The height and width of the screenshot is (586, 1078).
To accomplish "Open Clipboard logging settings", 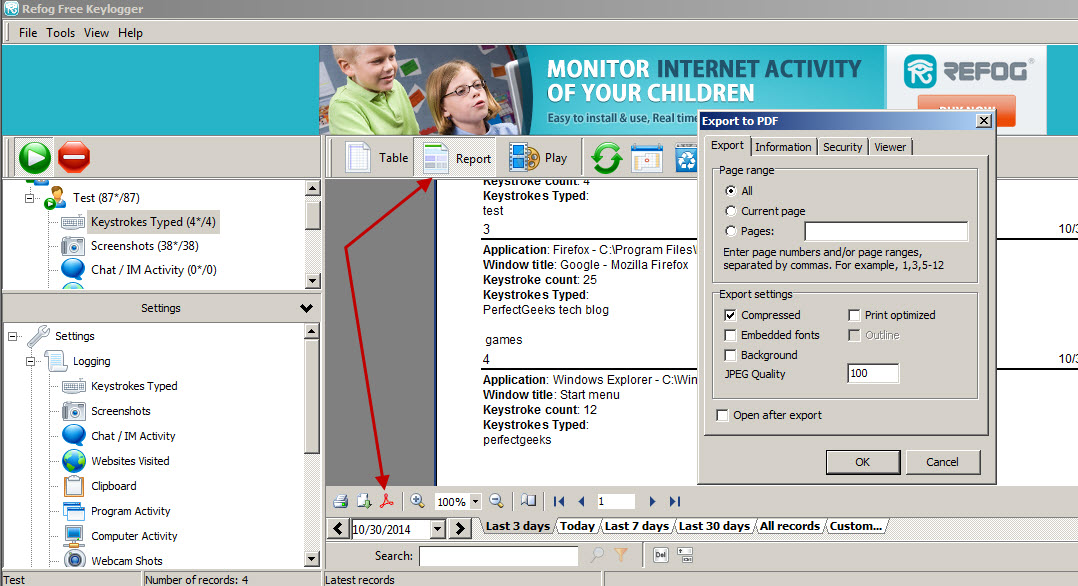I will 113,486.
